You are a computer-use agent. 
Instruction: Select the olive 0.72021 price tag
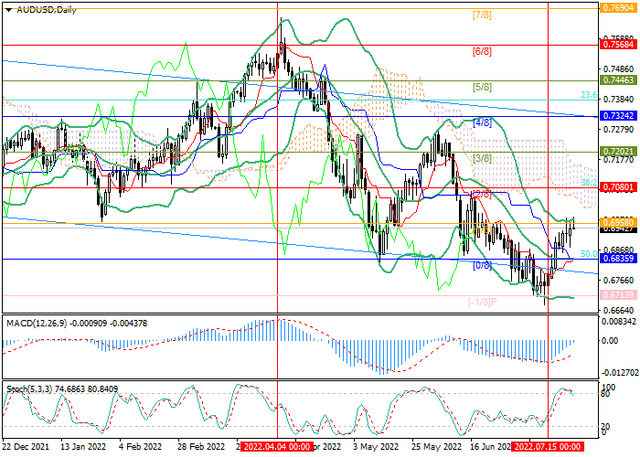pyautogui.click(x=619, y=150)
